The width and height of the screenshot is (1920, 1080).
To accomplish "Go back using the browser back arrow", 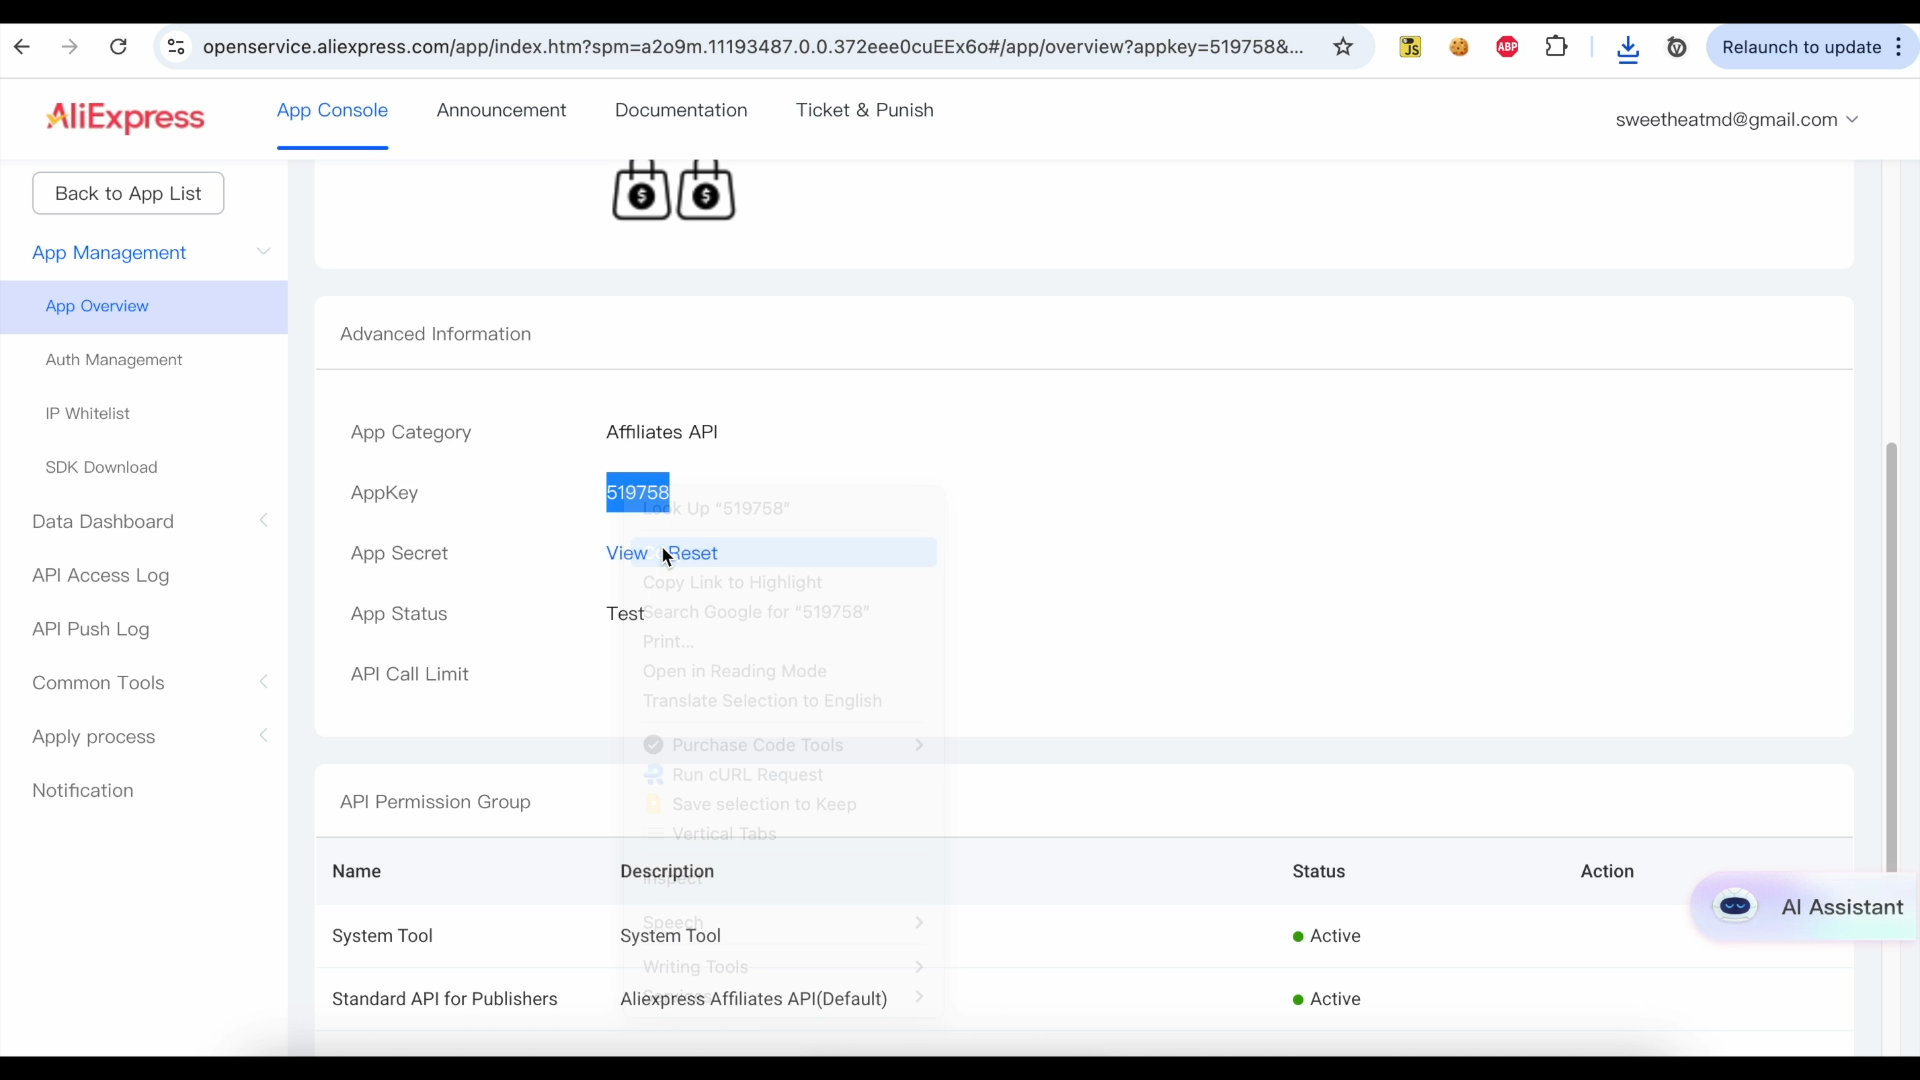I will tap(22, 47).
